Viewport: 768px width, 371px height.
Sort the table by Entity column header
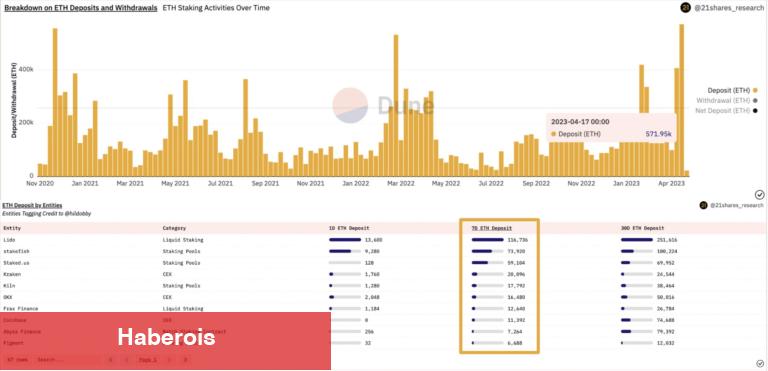tap(12, 228)
